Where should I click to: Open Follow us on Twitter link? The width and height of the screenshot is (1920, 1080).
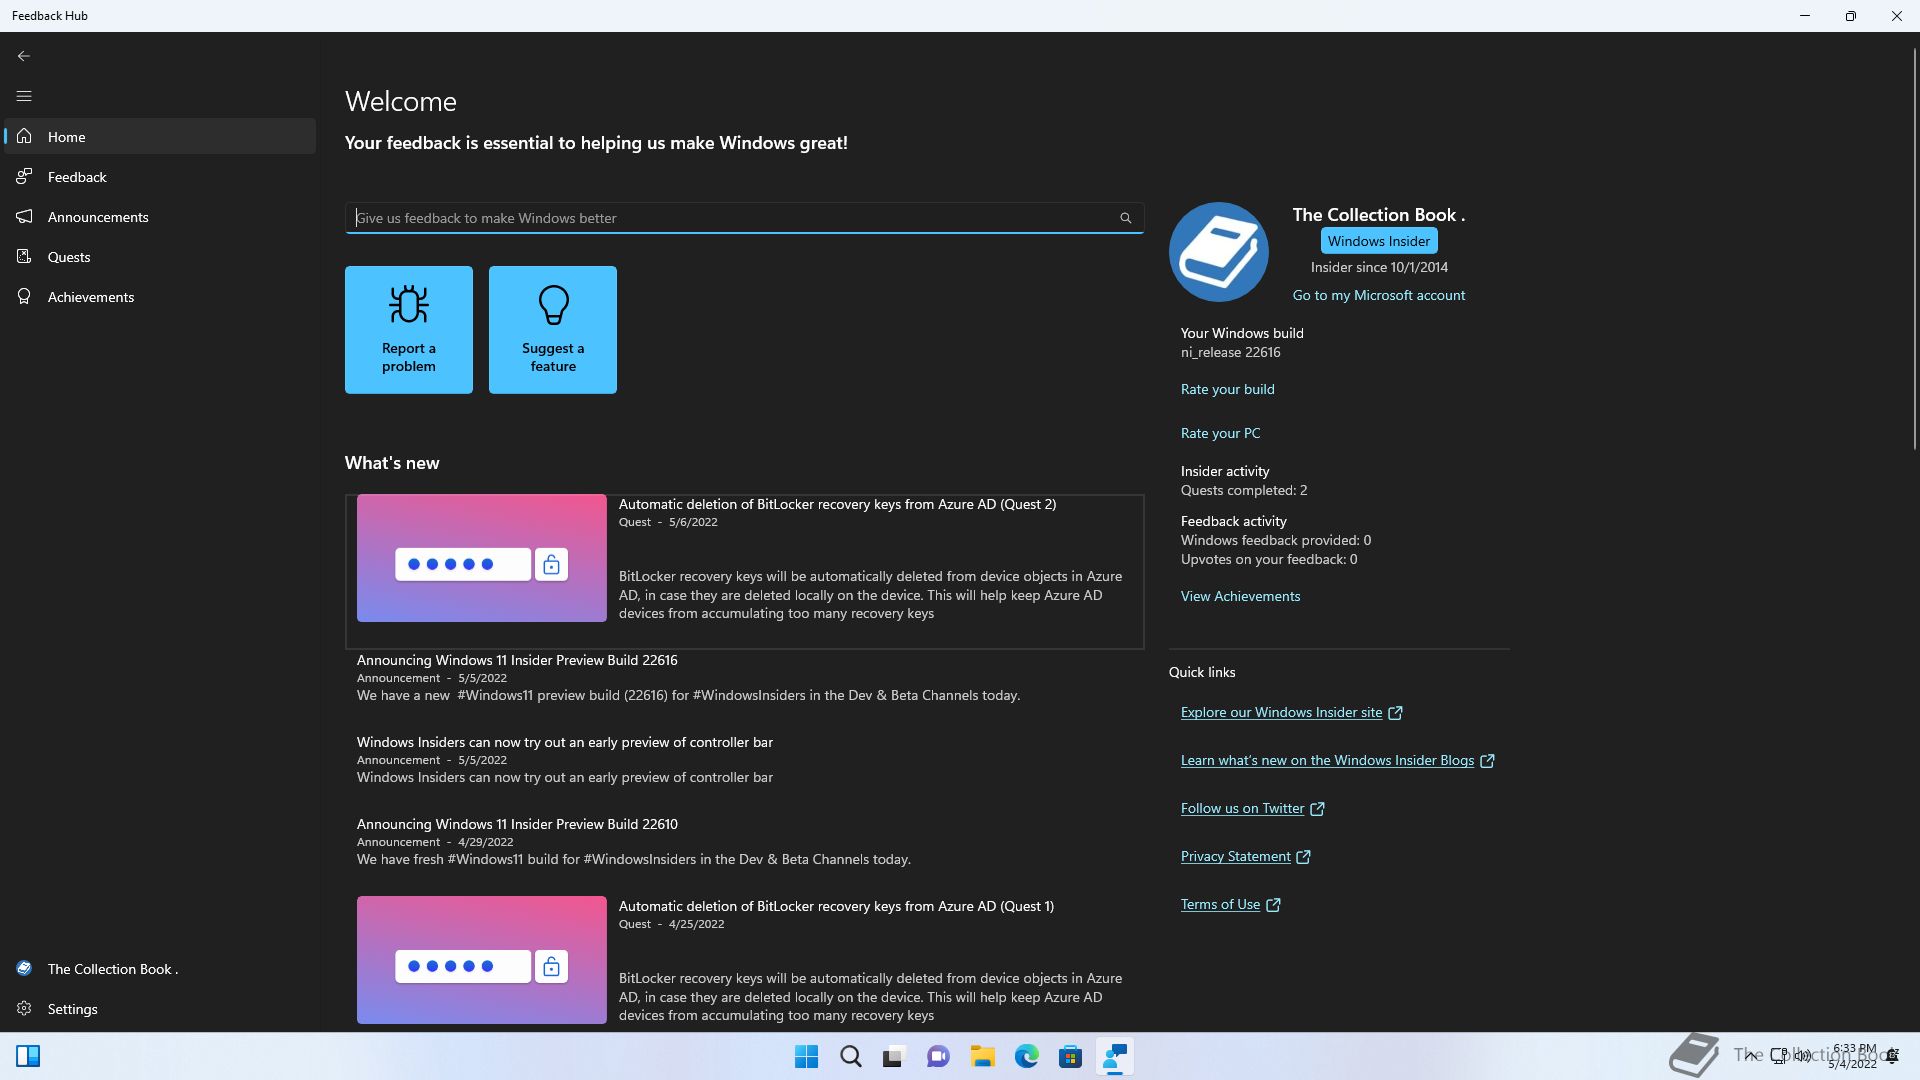[x=1243, y=808]
